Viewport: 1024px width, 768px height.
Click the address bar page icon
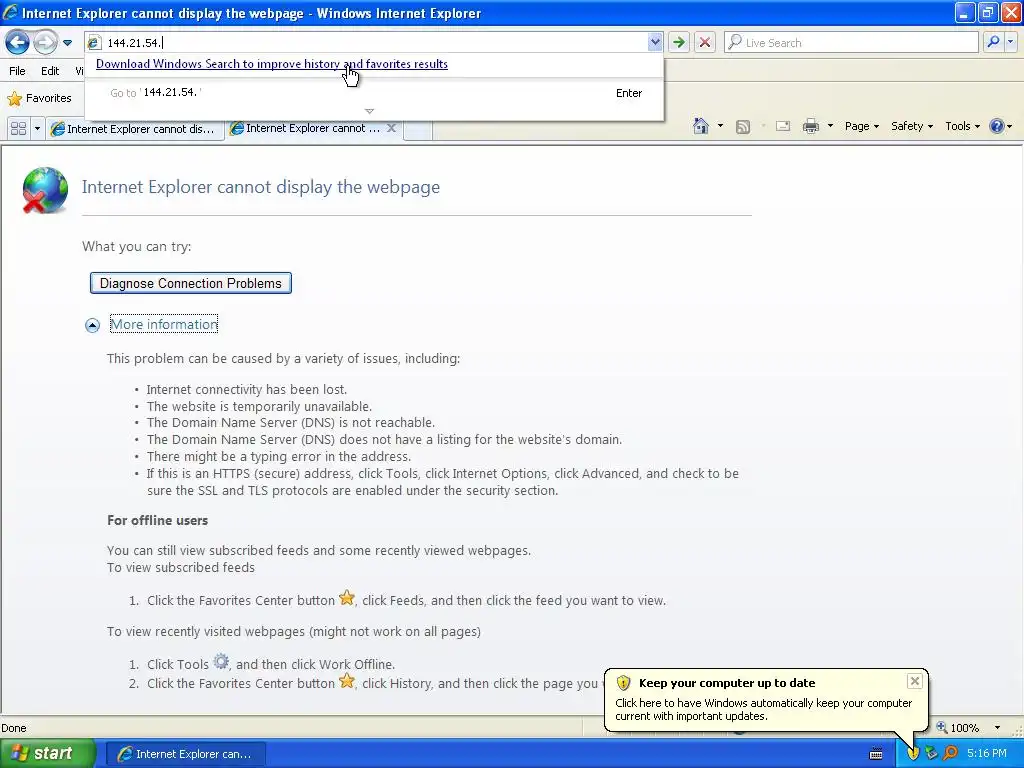click(94, 43)
